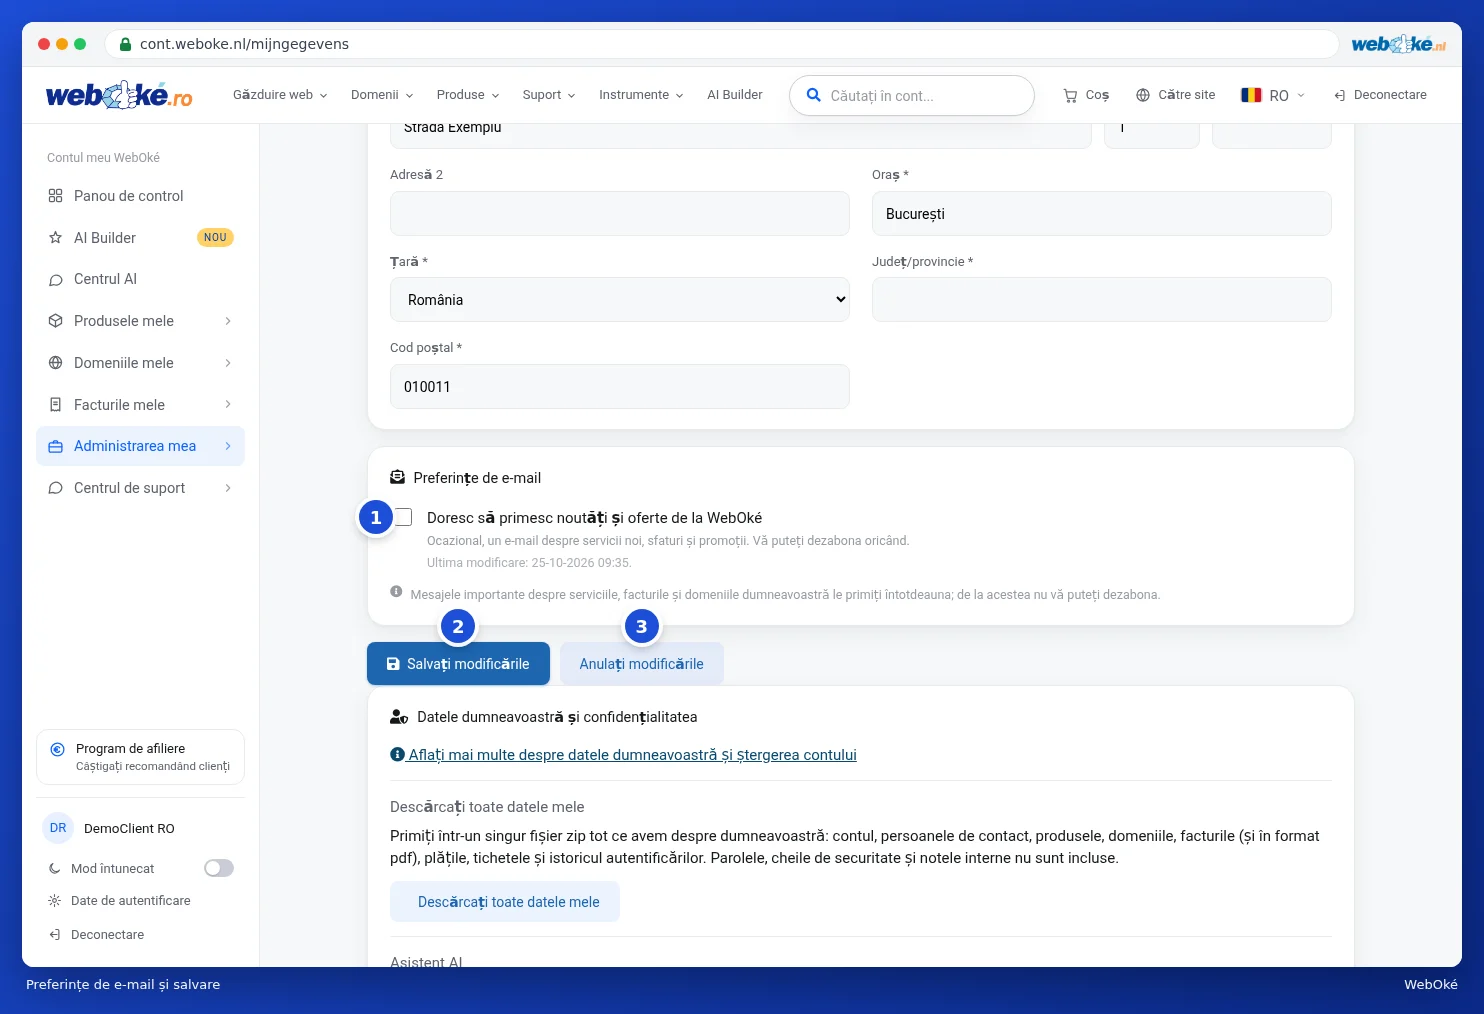Click the Romanian flag language icon
1484x1014 pixels.
coord(1251,95)
